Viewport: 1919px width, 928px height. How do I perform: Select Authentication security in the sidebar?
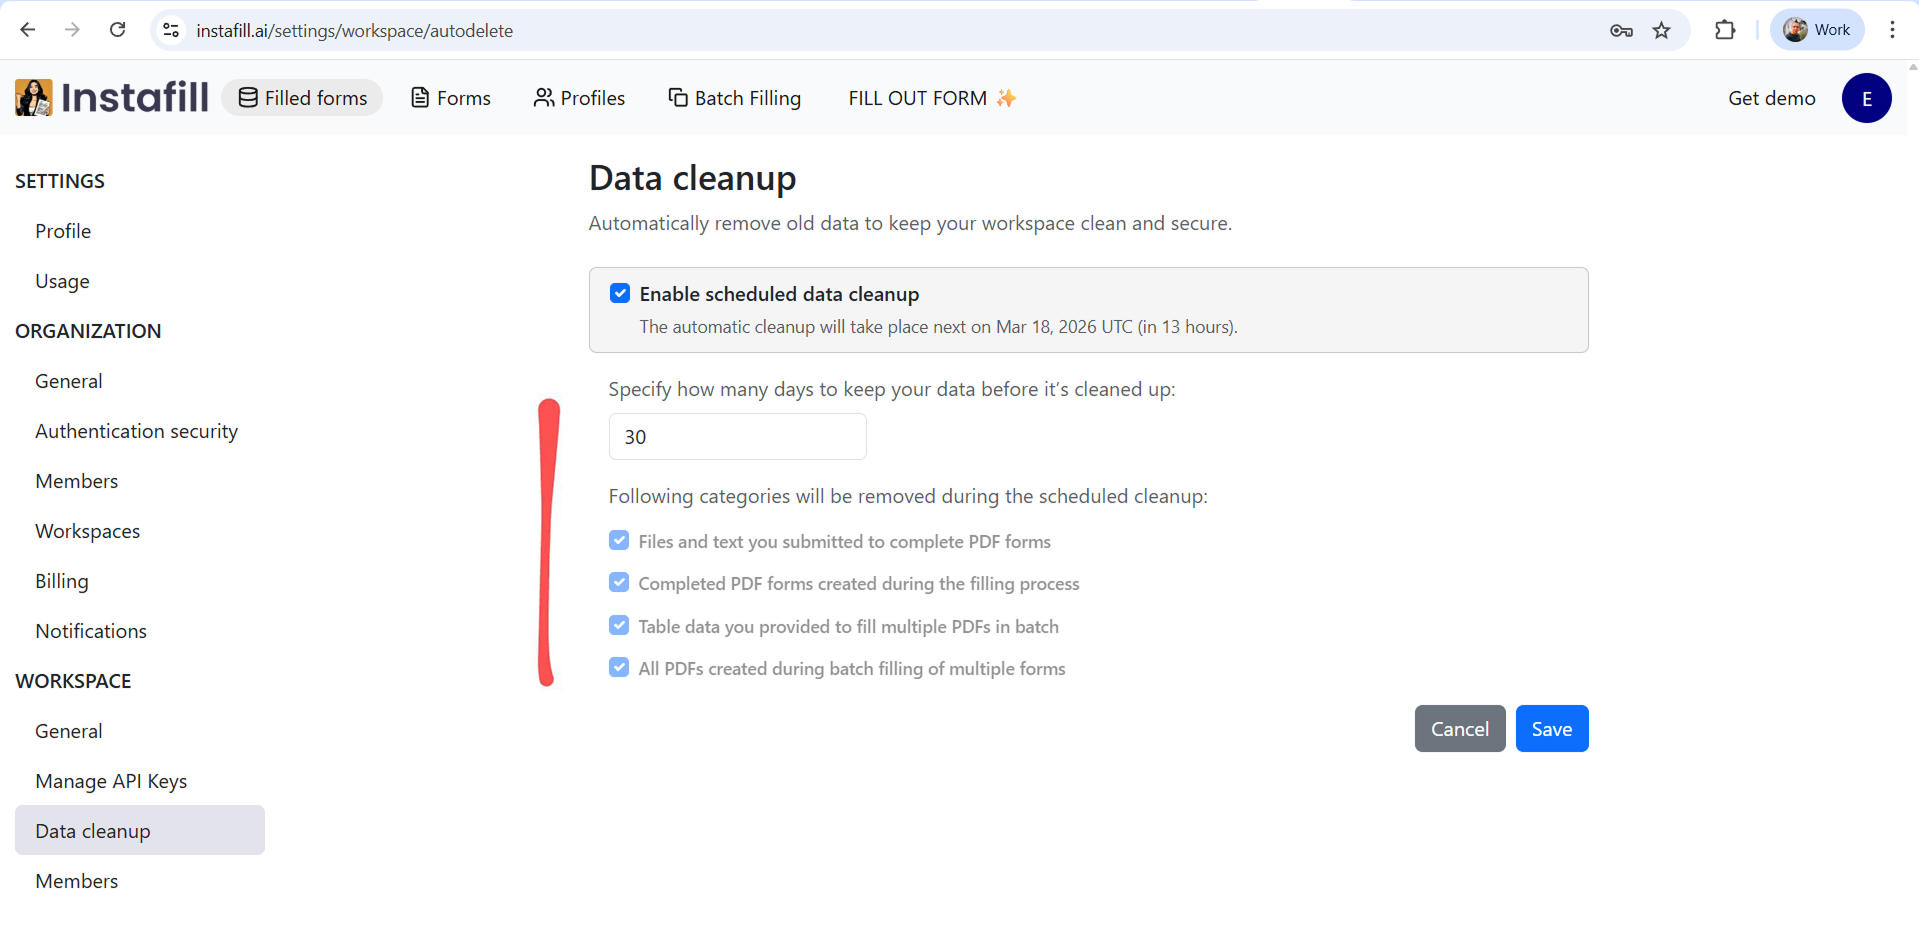point(136,431)
